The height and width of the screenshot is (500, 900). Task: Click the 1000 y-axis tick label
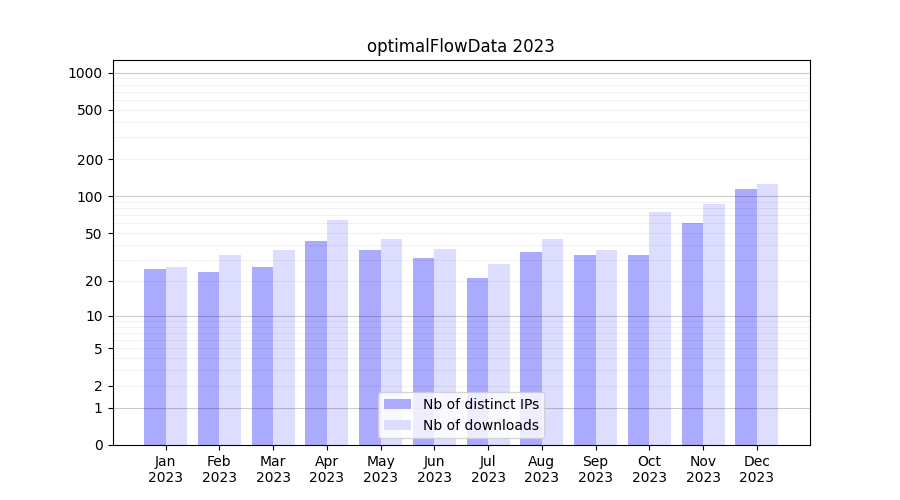click(85, 73)
